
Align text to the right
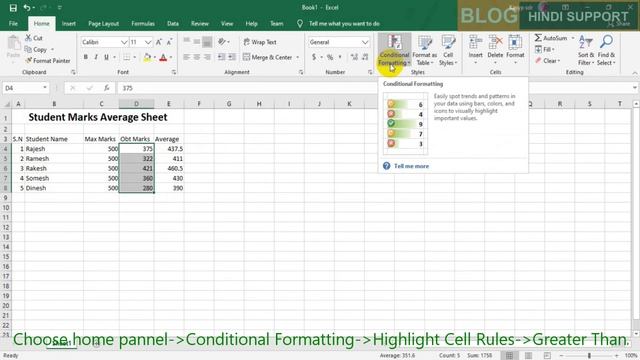(207, 57)
